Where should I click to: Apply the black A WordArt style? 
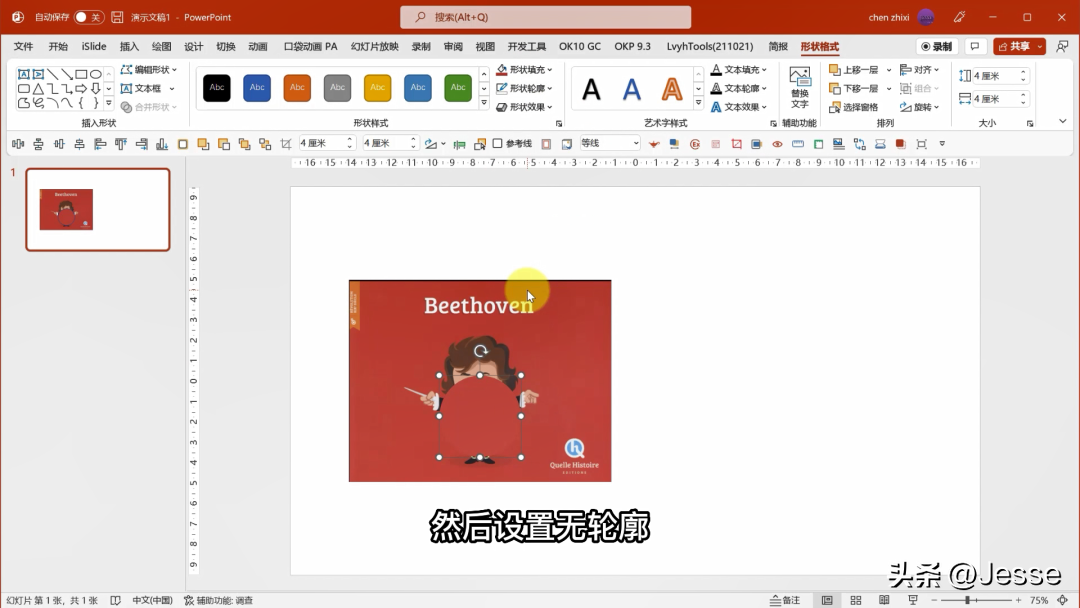coord(591,89)
